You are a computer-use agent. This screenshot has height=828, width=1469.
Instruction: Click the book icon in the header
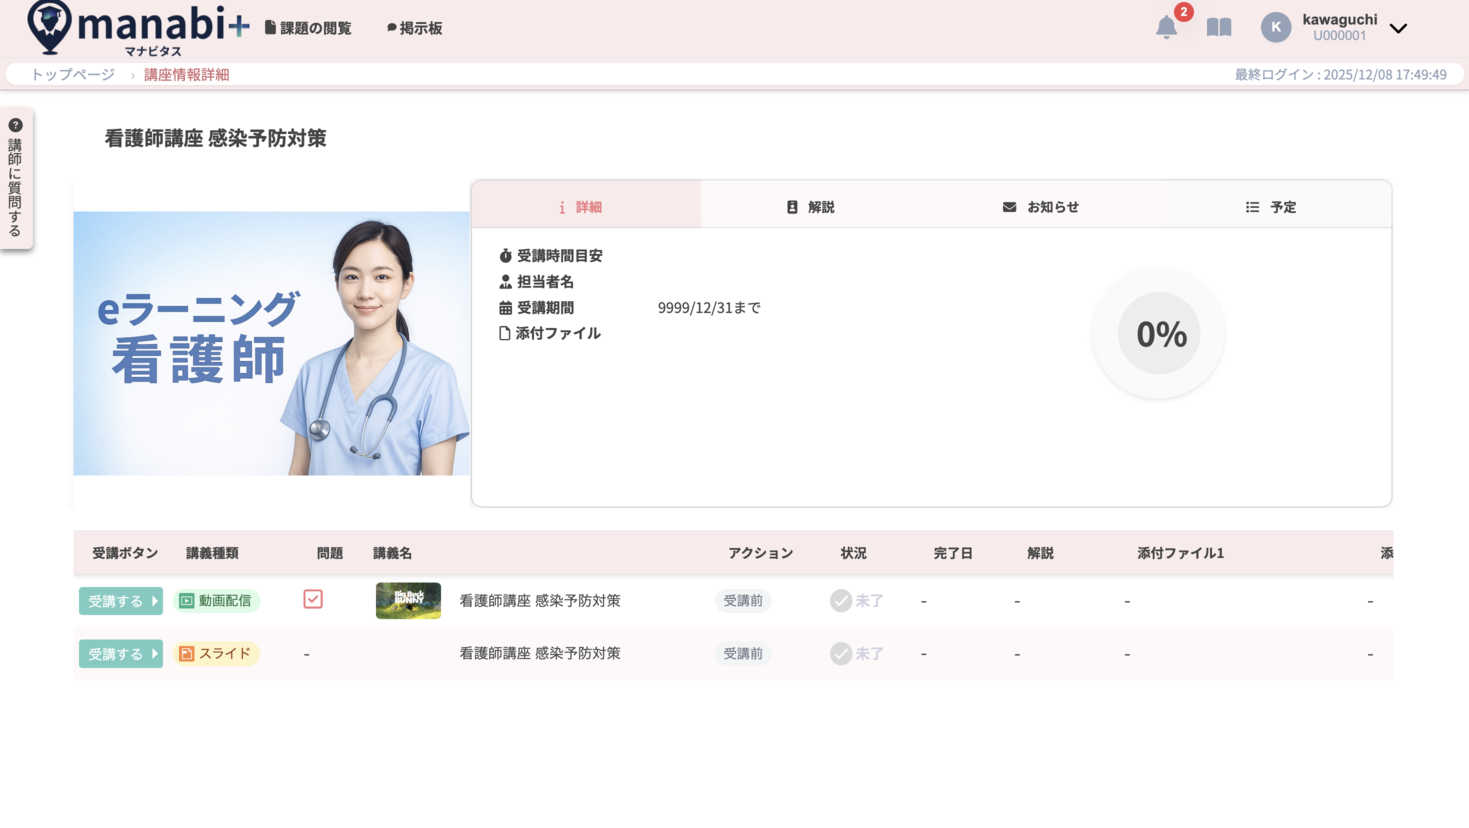pyautogui.click(x=1219, y=27)
